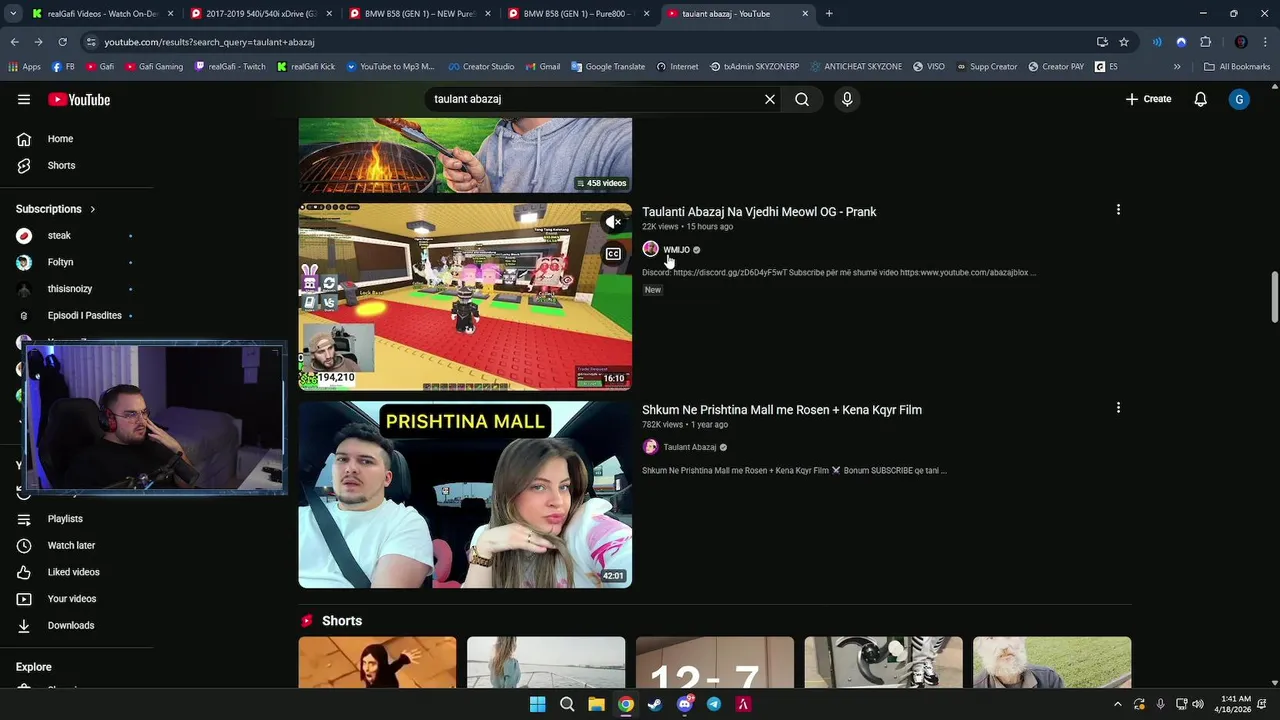Image resolution: width=1280 pixels, height=720 pixels.
Task: Open Shorts in the sidebar
Action: [61, 165]
